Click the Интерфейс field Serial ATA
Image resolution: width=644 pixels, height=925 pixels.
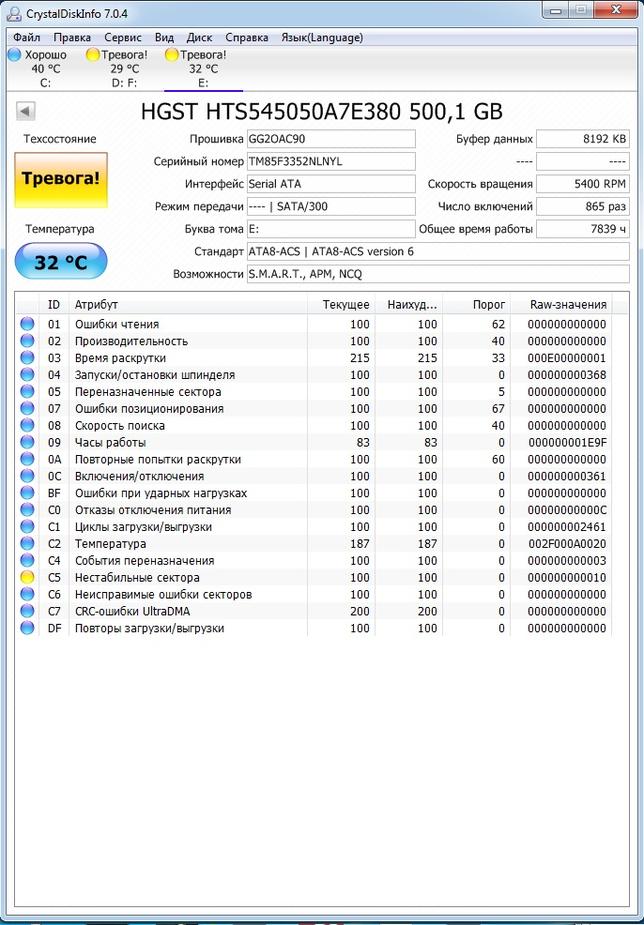[331, 184]
